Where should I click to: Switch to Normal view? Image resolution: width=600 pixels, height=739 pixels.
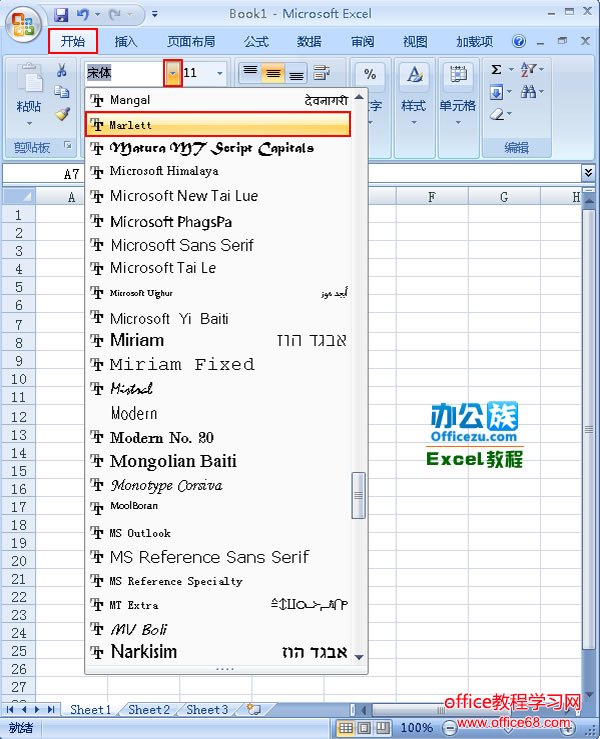point(346,728)
